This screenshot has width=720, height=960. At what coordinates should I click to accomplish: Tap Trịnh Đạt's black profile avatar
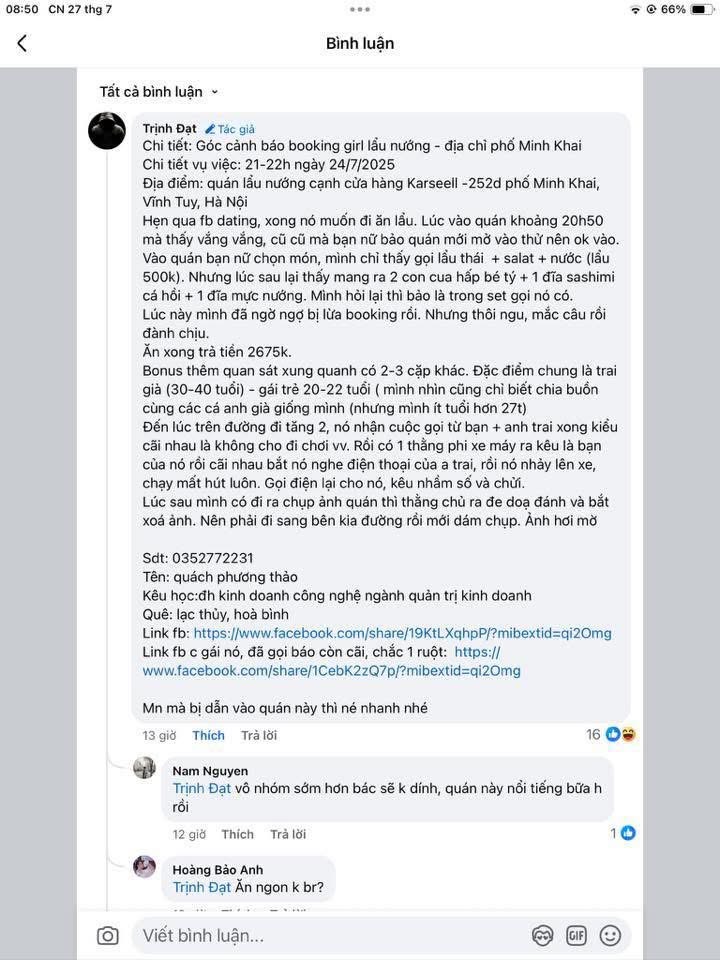[107, 130]
